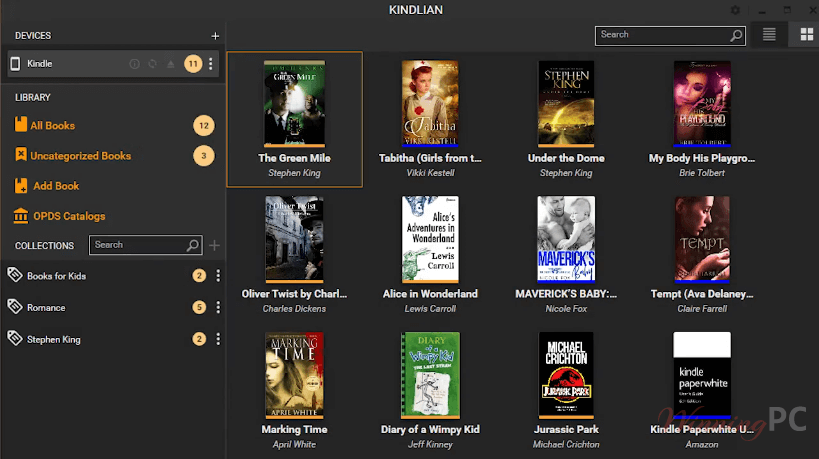This screenshot has width=819, height=459.
Task: Switch to grid view
Action: (806, 35)
